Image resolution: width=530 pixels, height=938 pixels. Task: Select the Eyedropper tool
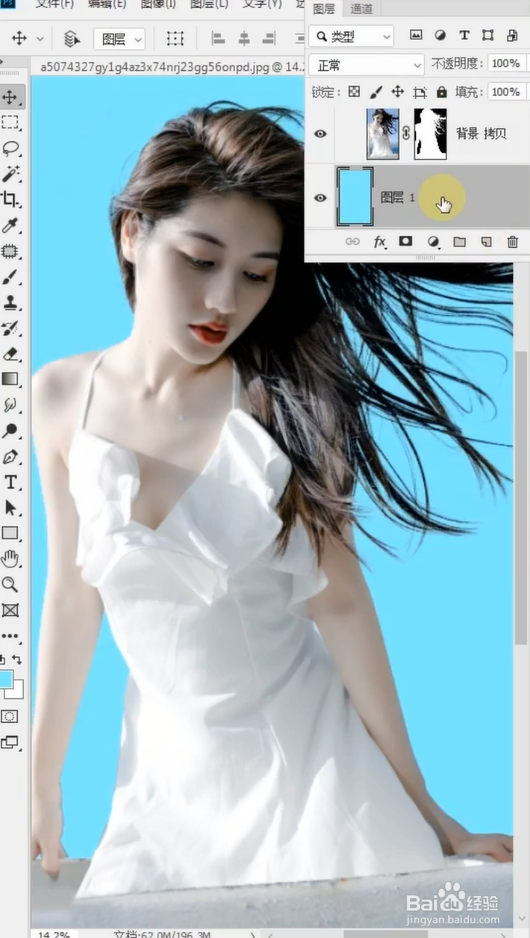pos(10,226)
